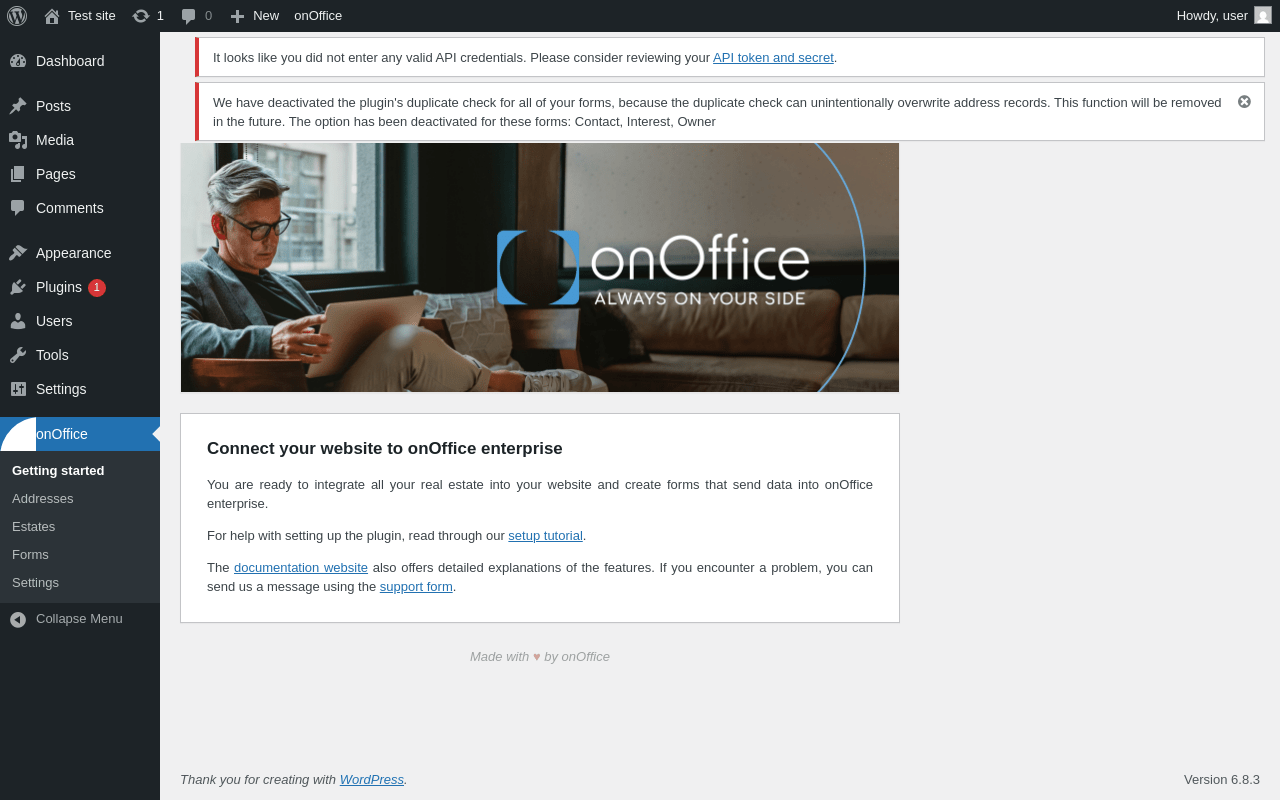Go to the Estates submenu
1280x800 pixels.
(x=34, y=527)
